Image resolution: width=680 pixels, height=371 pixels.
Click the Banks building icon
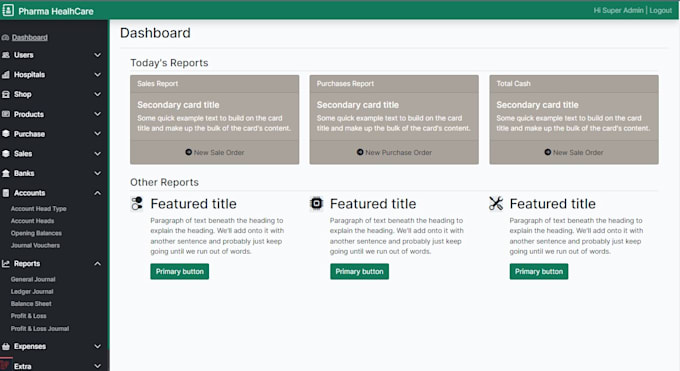pyautogui.click(x=6, y=173)
